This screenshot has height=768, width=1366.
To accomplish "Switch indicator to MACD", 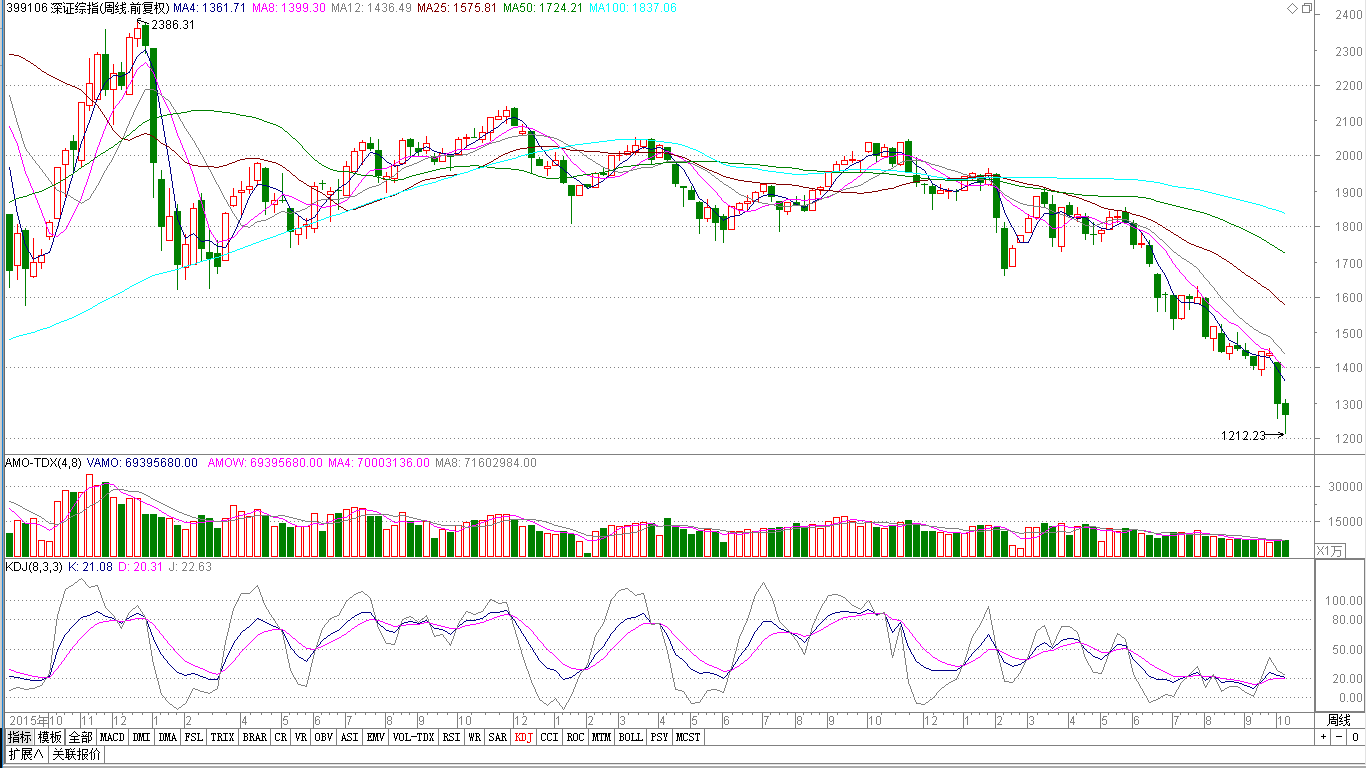I will (x=113, y=737).
